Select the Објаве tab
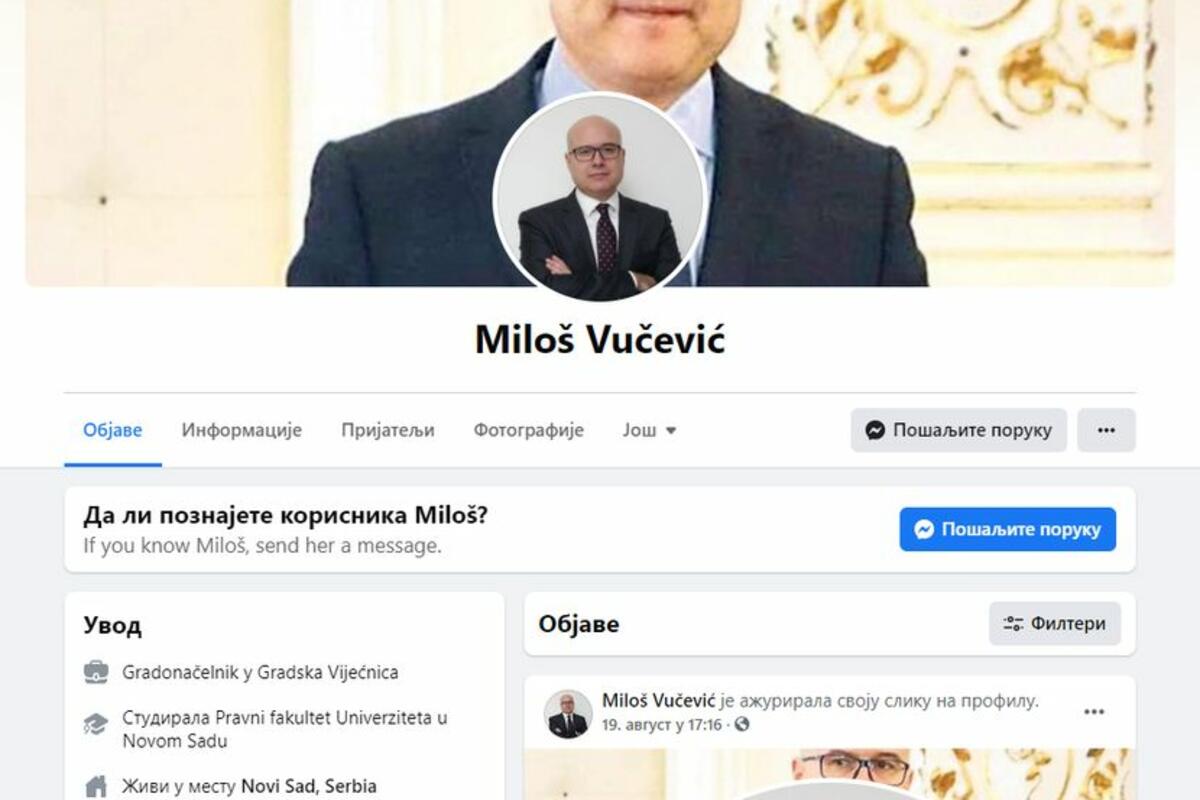 pyautogui.click(x=112, y=430)
